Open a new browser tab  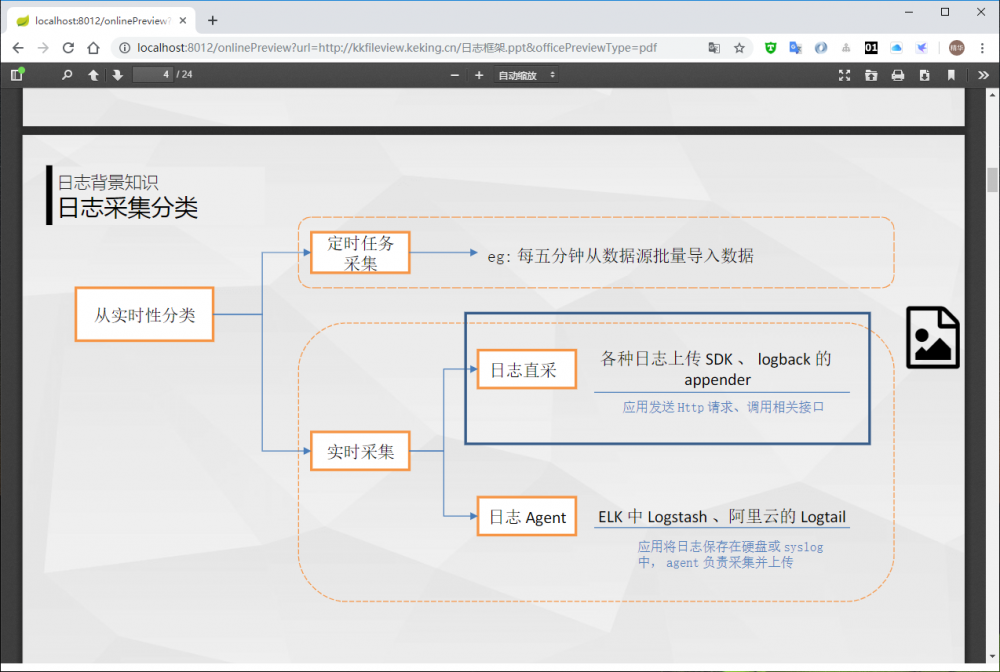click(214, 20)
